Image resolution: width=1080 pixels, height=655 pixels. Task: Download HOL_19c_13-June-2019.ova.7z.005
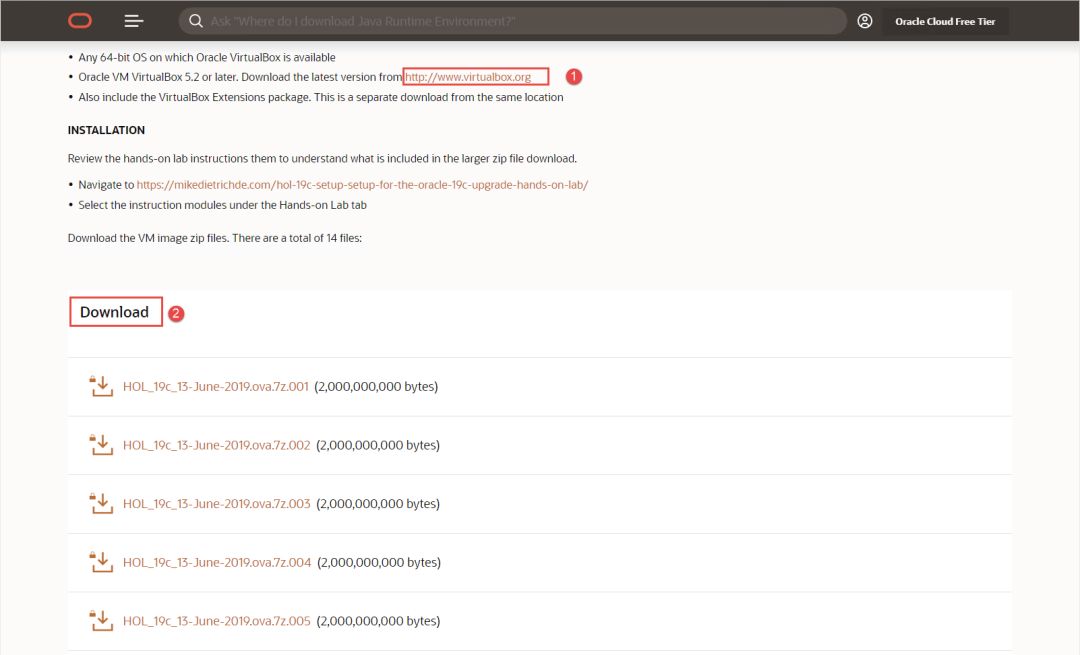[x=216, y=621]
